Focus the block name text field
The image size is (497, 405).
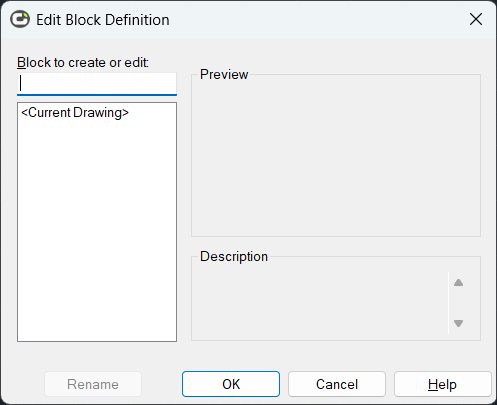click(97, 84)
